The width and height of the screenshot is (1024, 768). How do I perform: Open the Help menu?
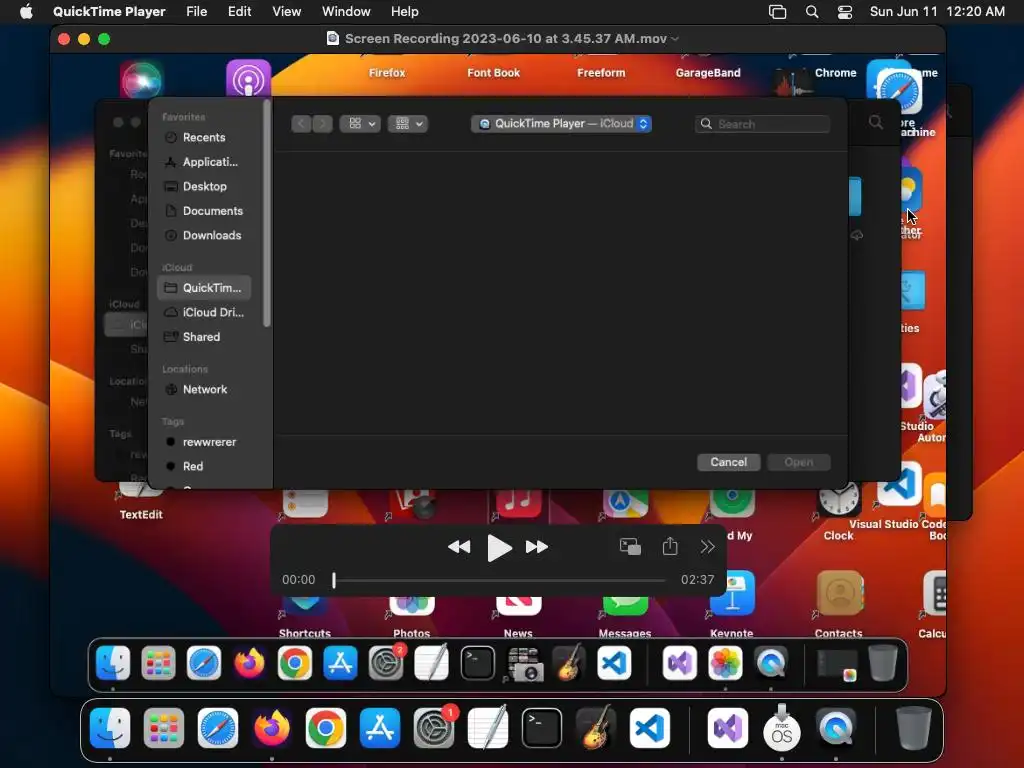pyautogui.click(x=405, y=12)
